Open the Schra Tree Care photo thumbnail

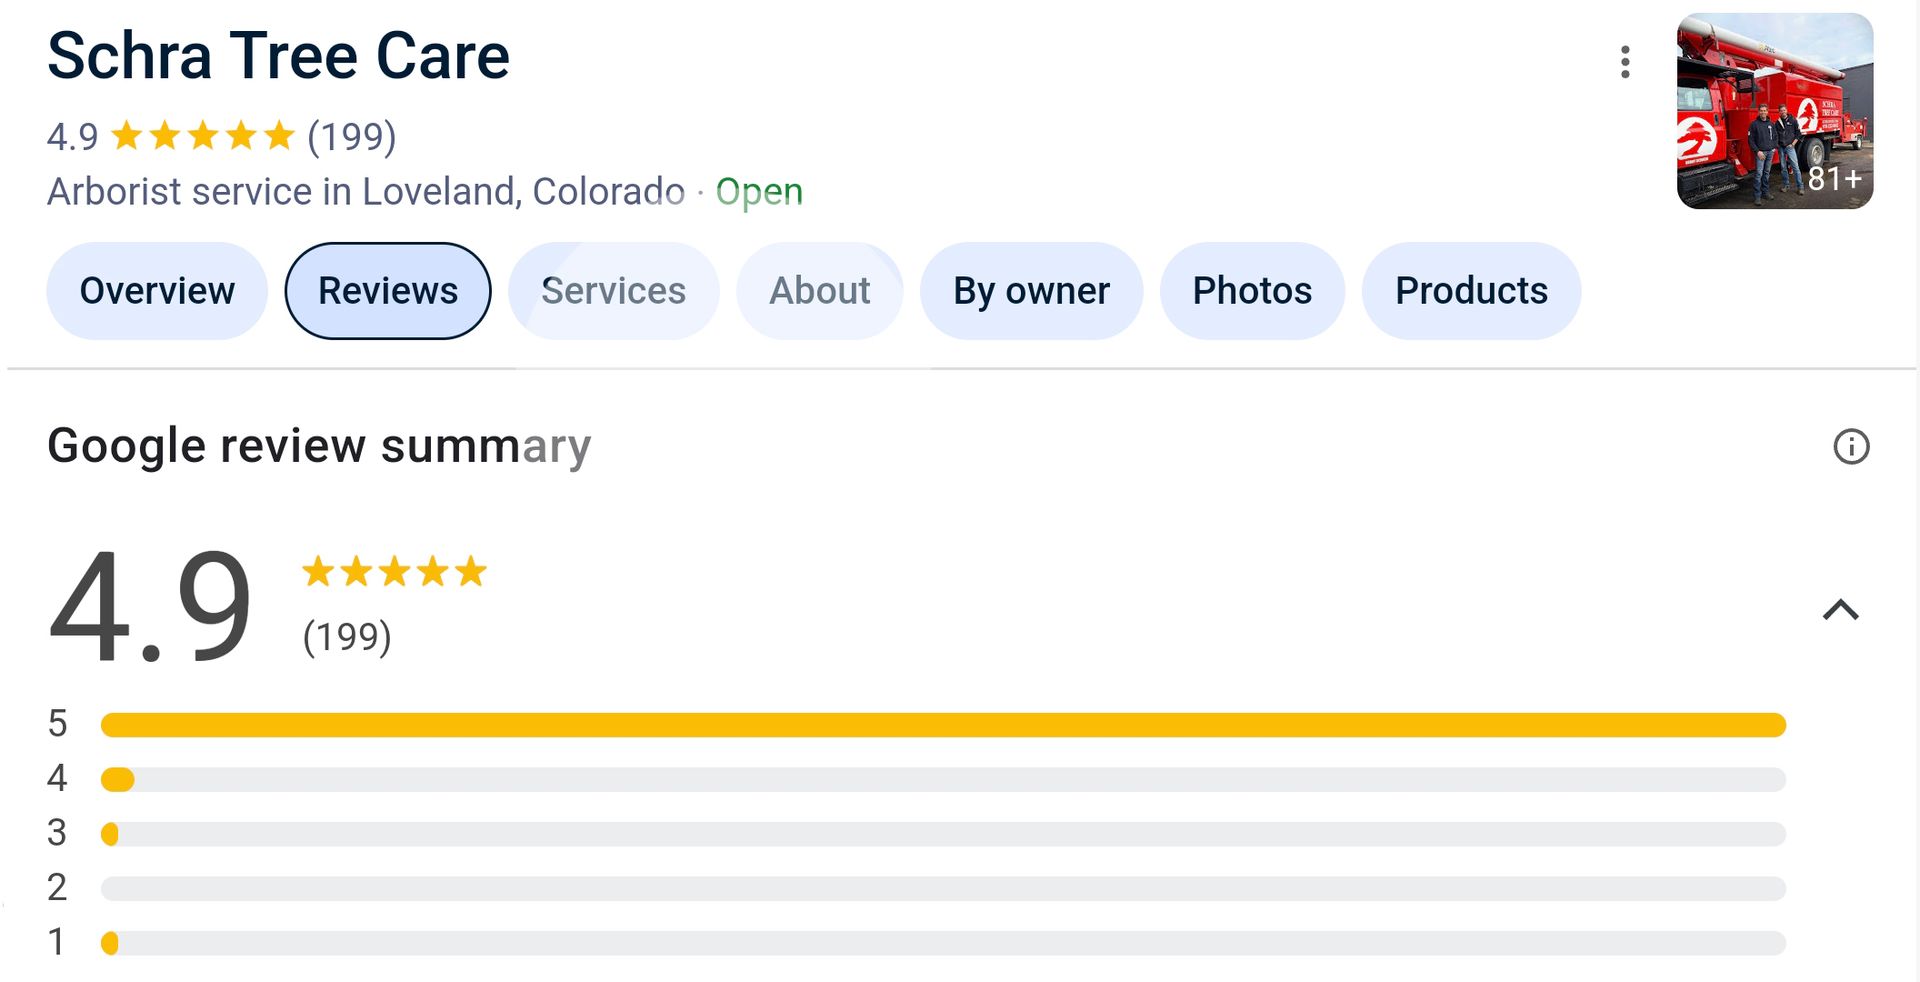tap(1774, 111)
